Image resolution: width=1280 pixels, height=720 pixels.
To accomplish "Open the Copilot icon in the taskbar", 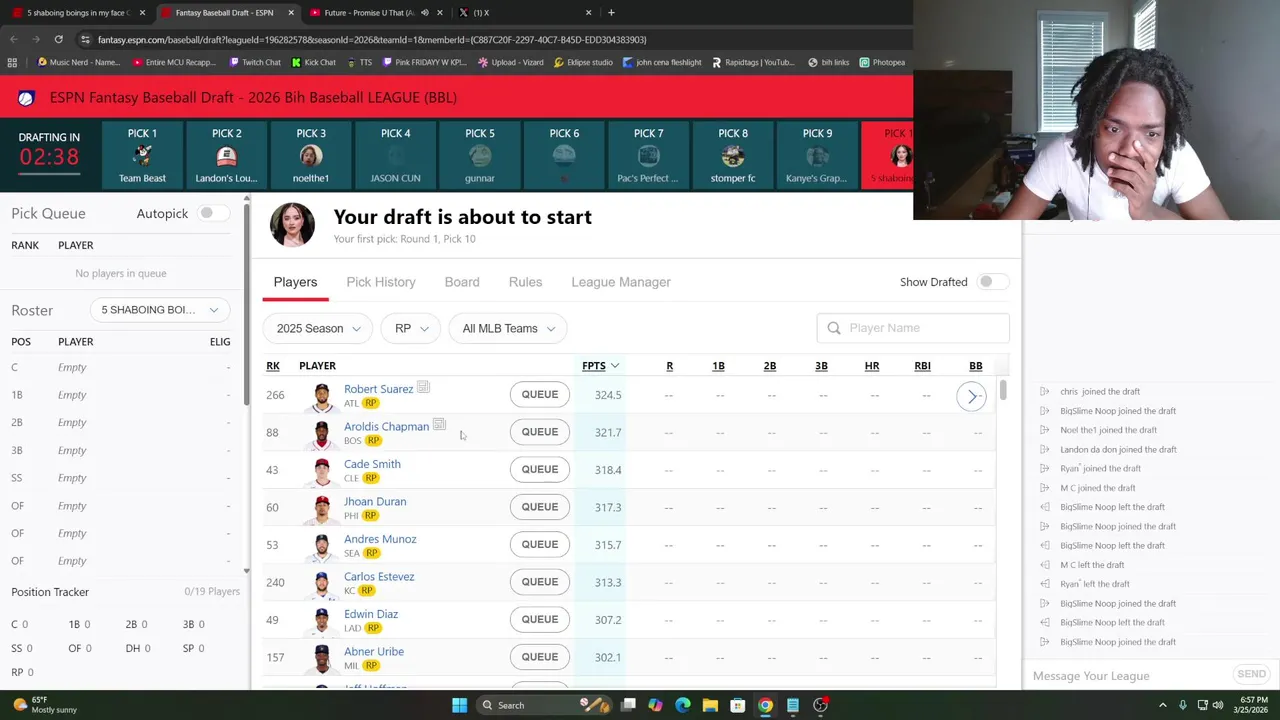I will coord(655,705).
